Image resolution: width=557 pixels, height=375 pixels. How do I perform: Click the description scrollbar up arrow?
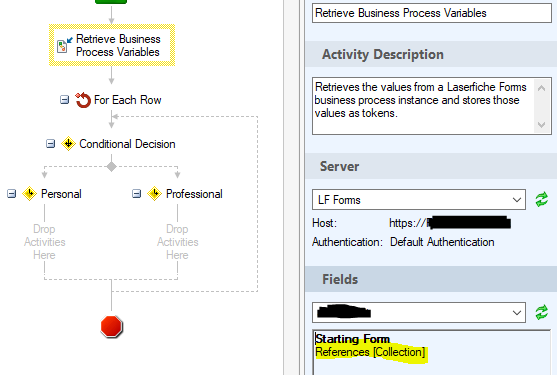tap(542, 88)
